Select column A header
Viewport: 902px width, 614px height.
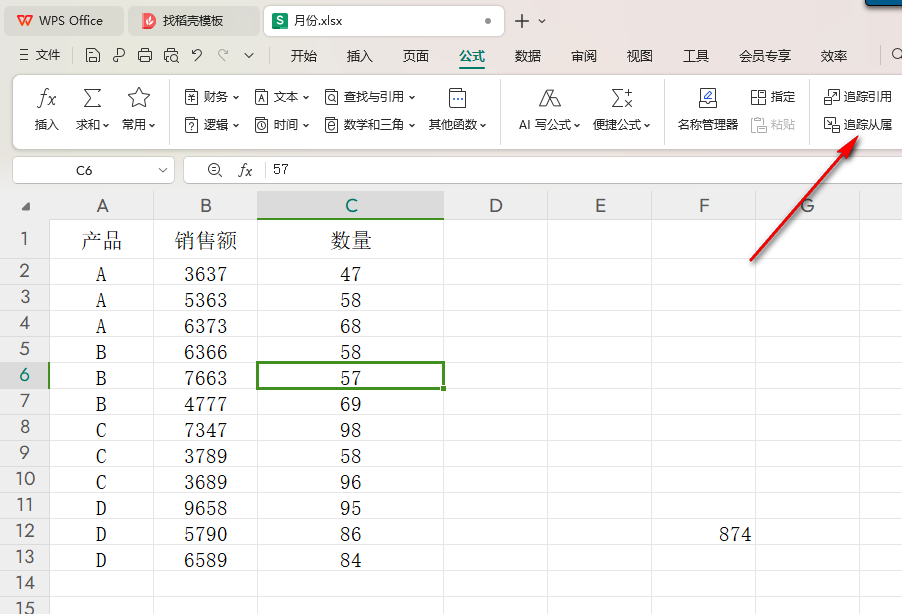click(102, 205)
